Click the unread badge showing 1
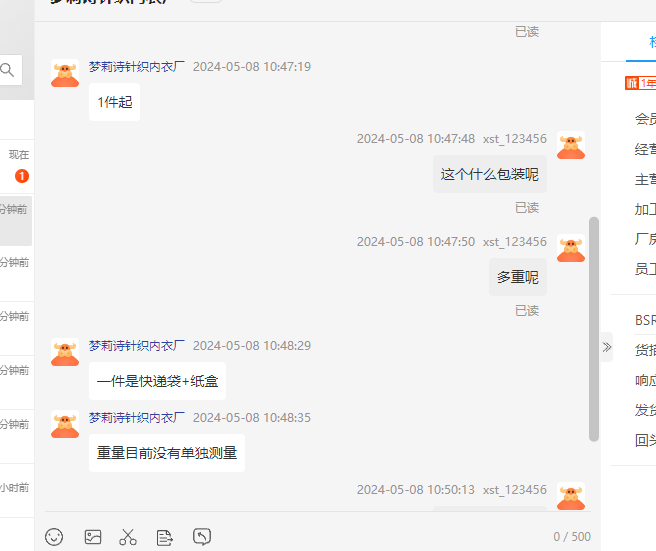This screenshot has width=656, height=551. 22,176
